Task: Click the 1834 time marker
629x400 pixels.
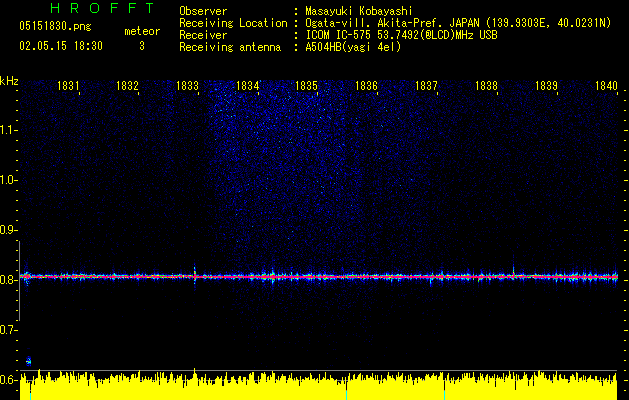Action: 247,86
